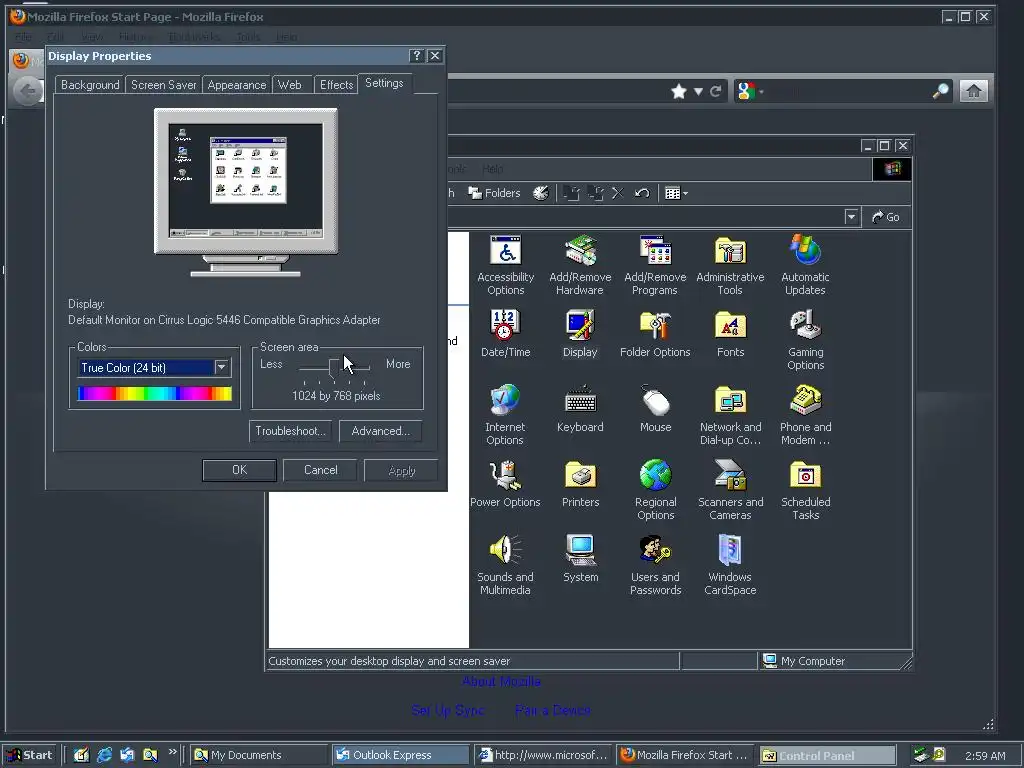Switch to the Web tab
This screenshot has height=768, width=1024.
coord(290,85)
